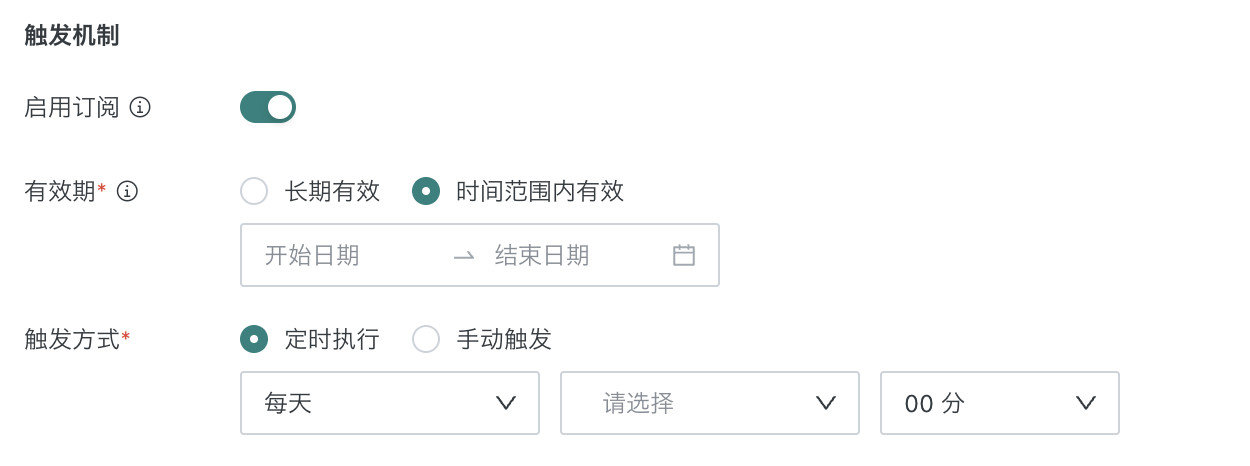Open the 00 分 minute dropdown

(999, 403)
